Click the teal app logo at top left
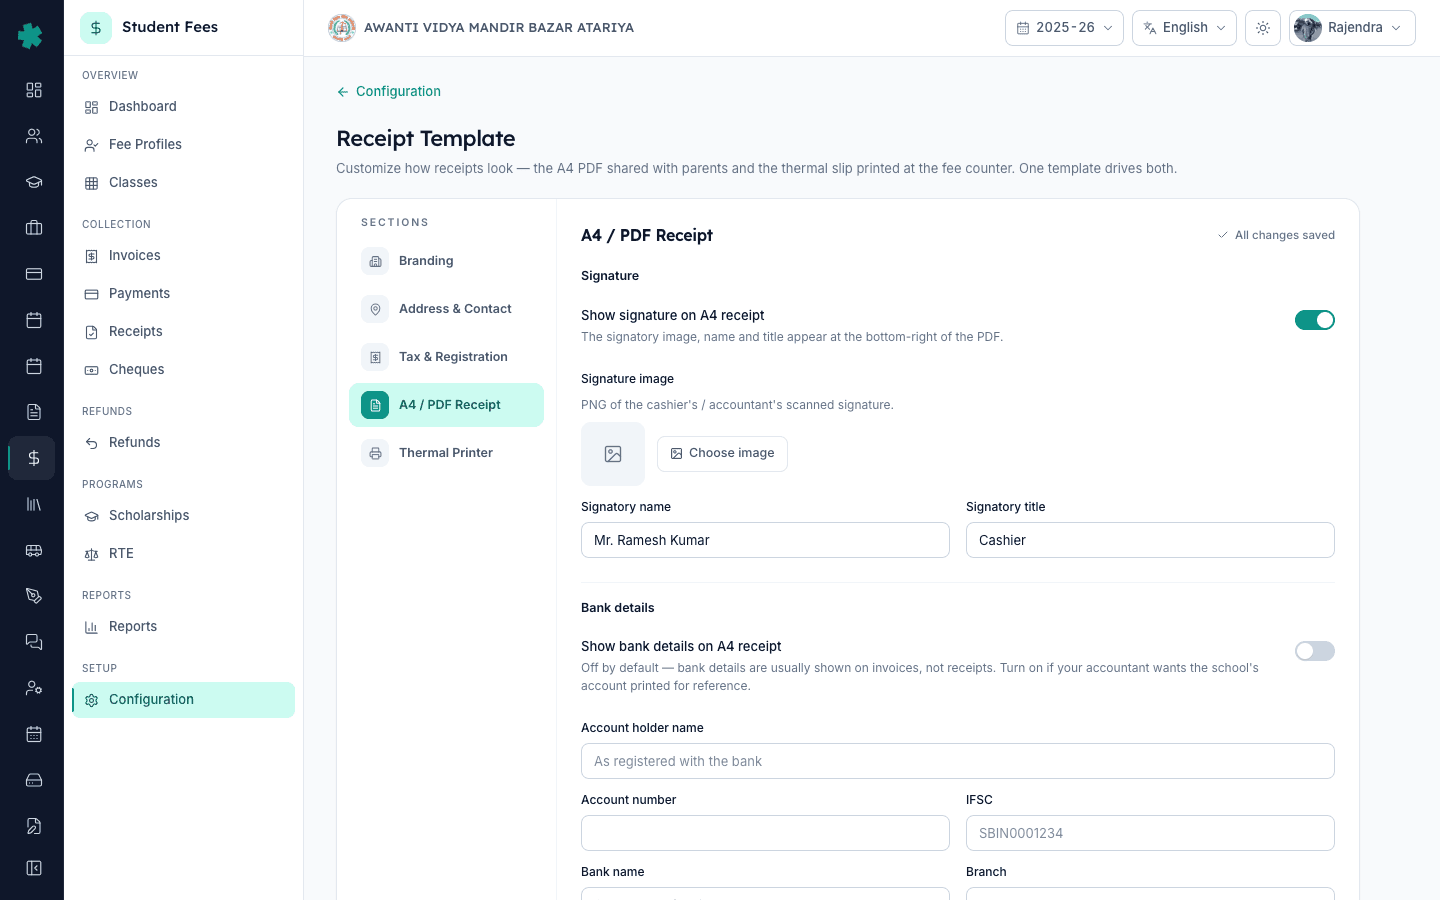The height and width of the screenshot is (900, 1440). (31, 36)
